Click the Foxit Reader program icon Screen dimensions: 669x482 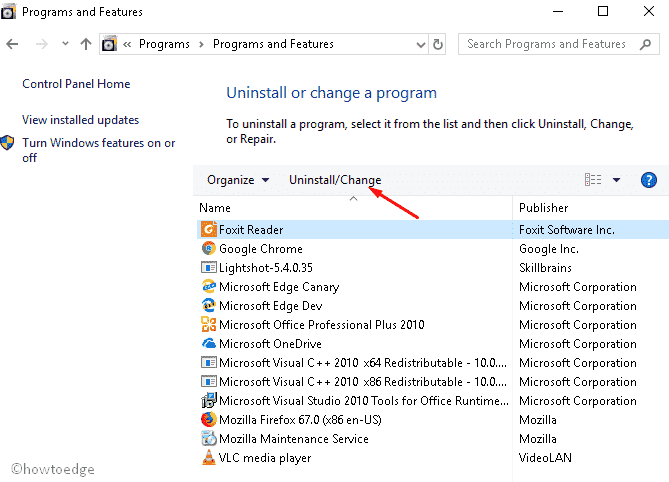(x=209, y=229)
